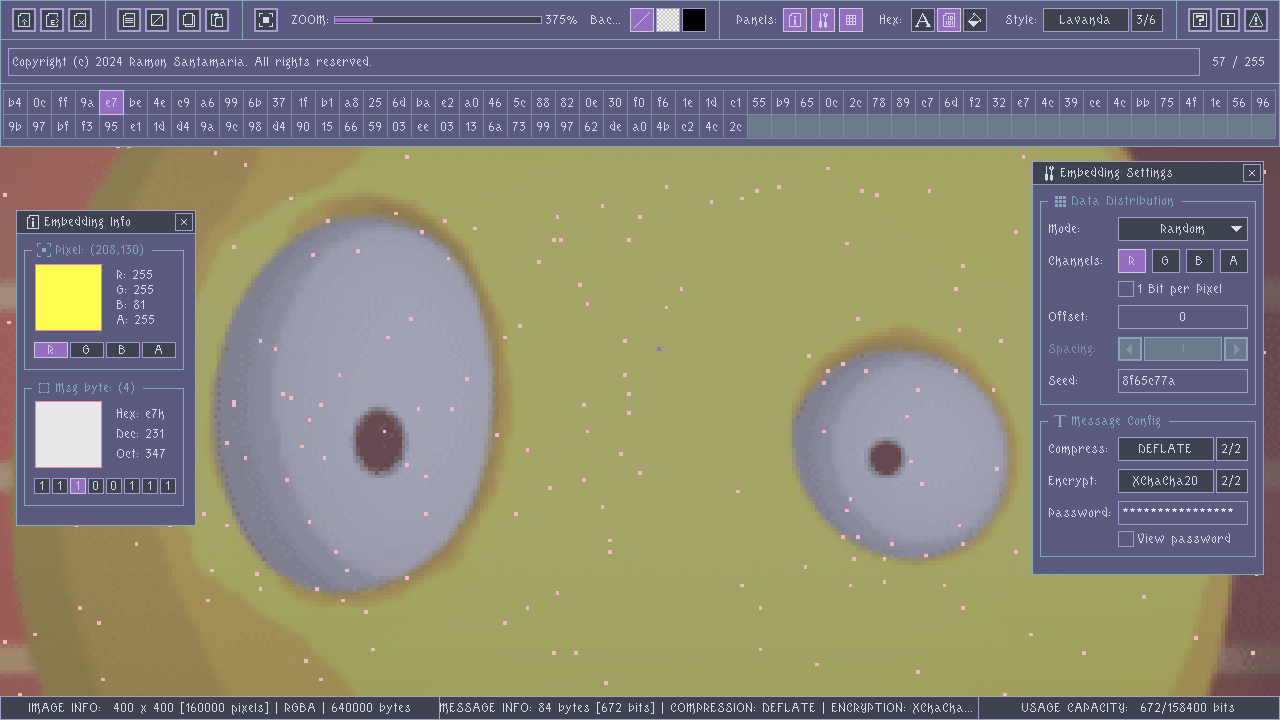
Task: Select the binary hex view icon
Action: point(949,20)
